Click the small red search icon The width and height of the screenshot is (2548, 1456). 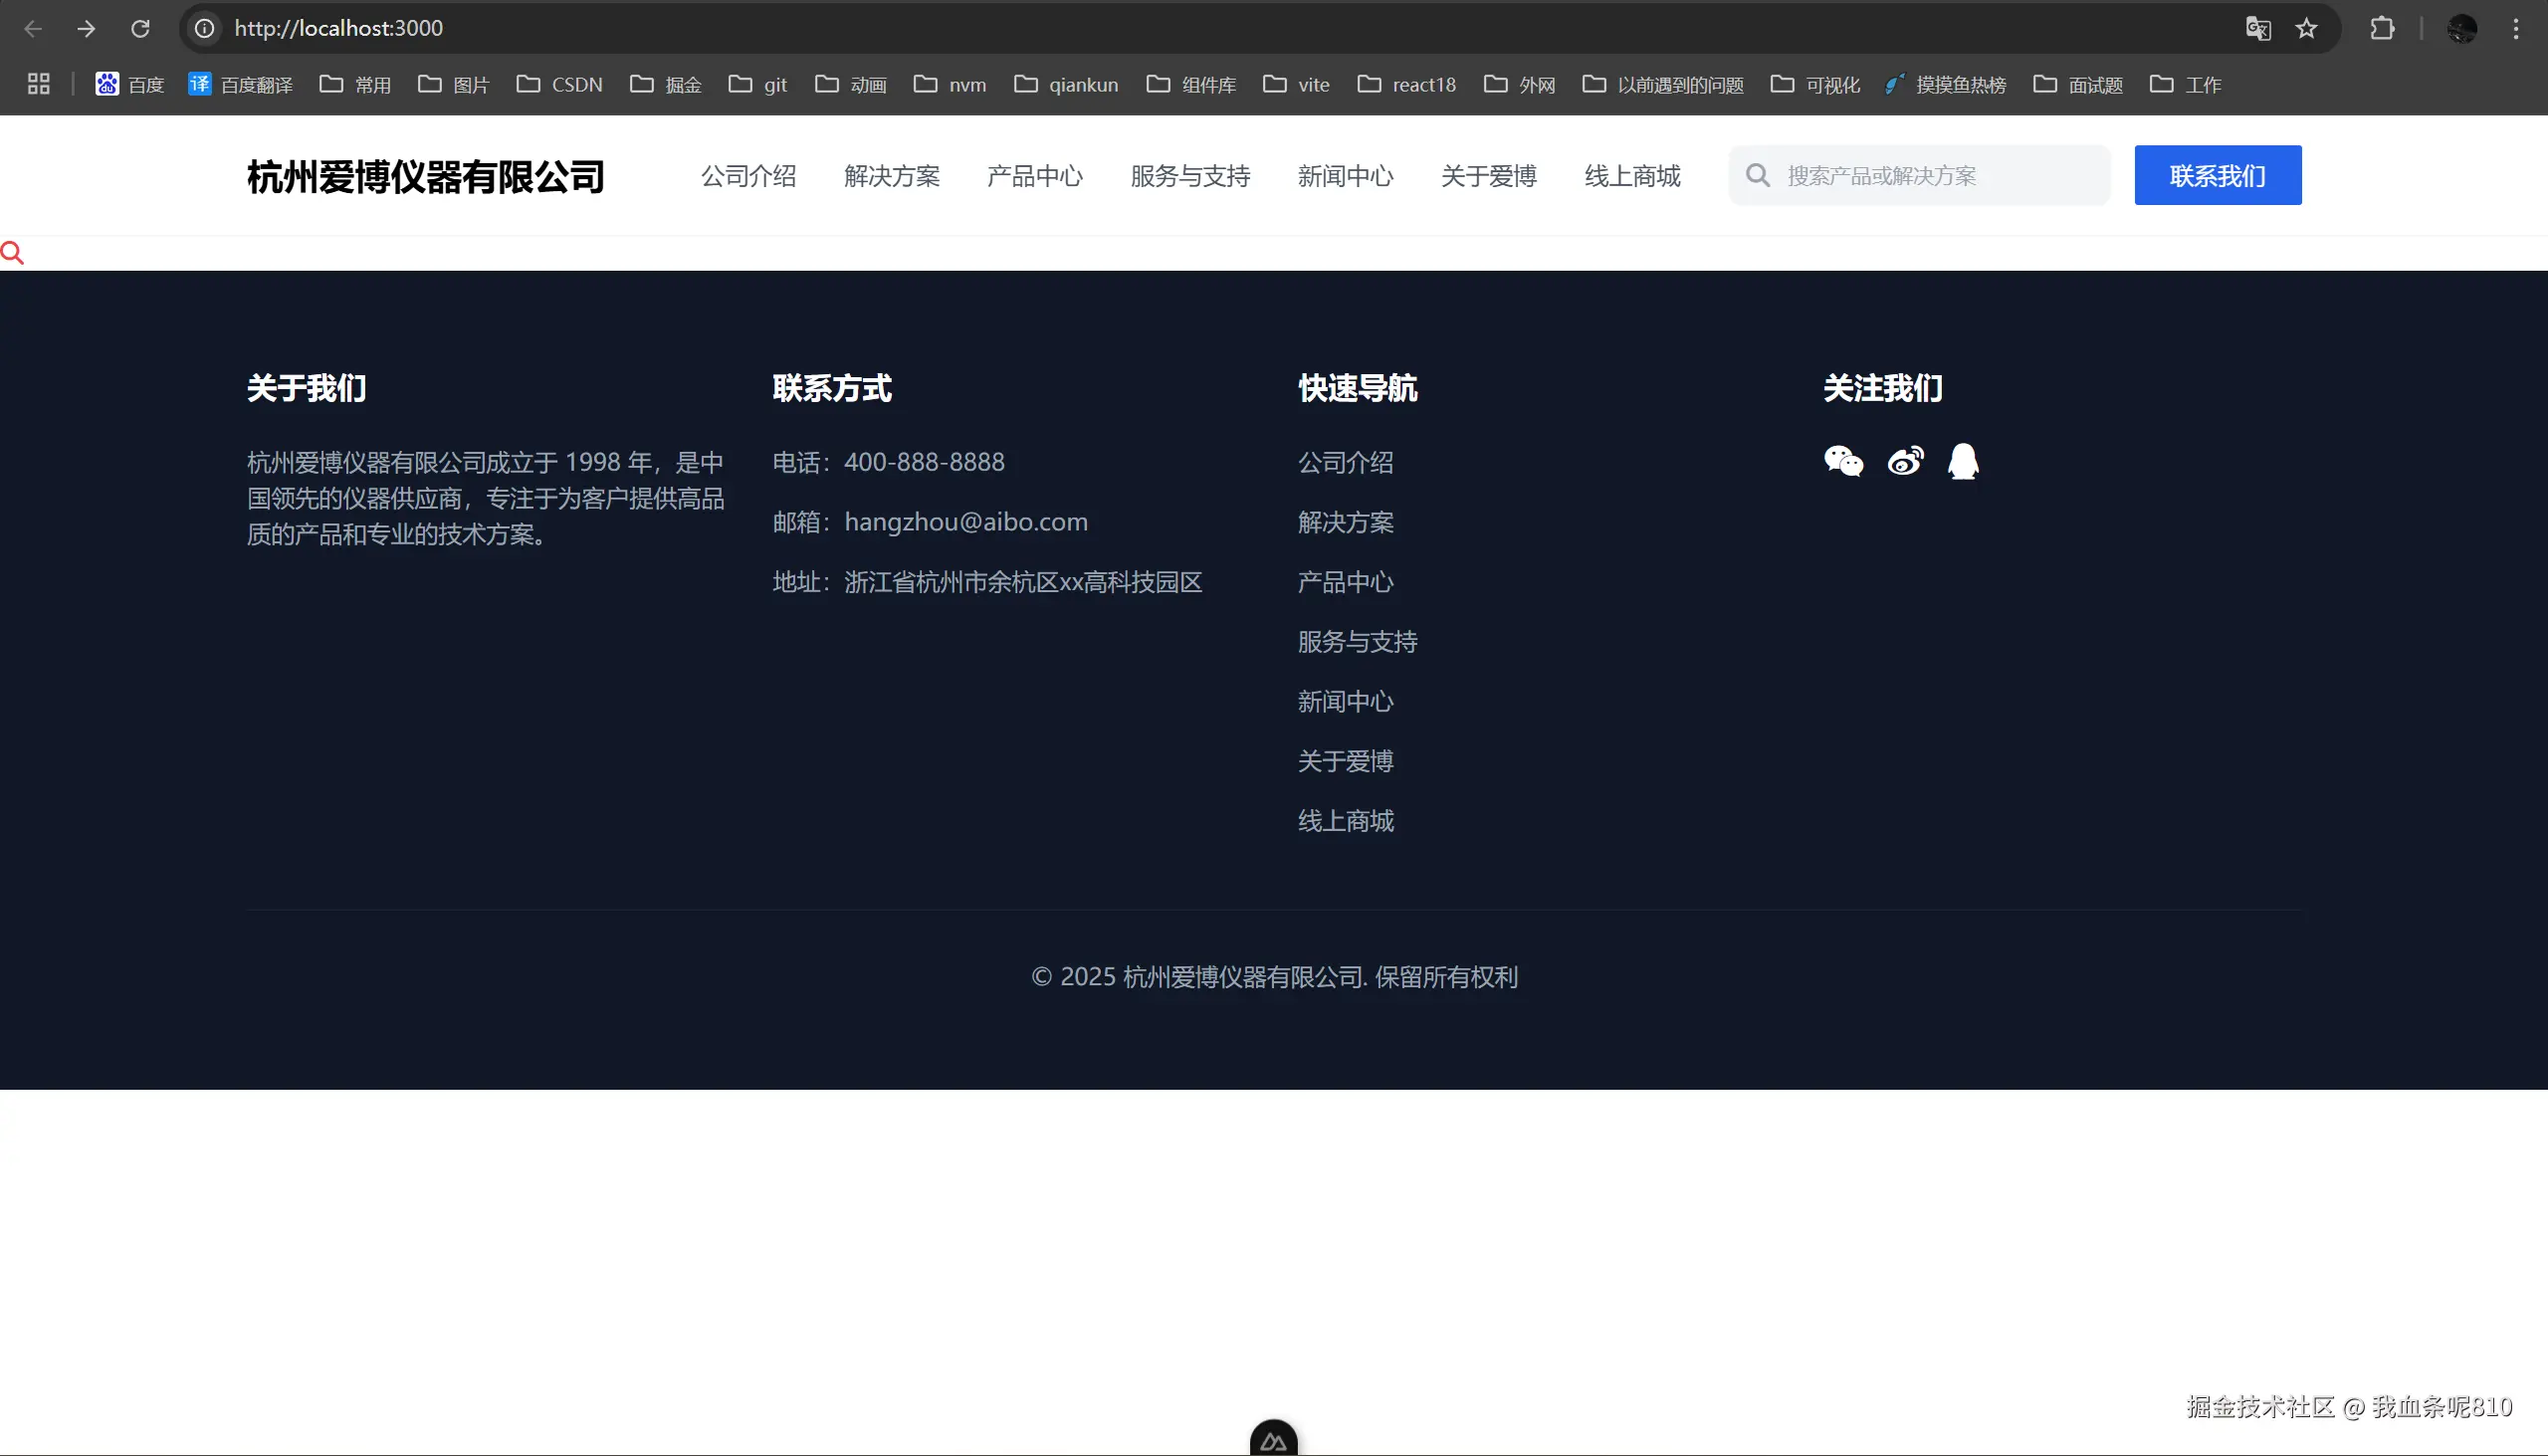click(12, 253)
